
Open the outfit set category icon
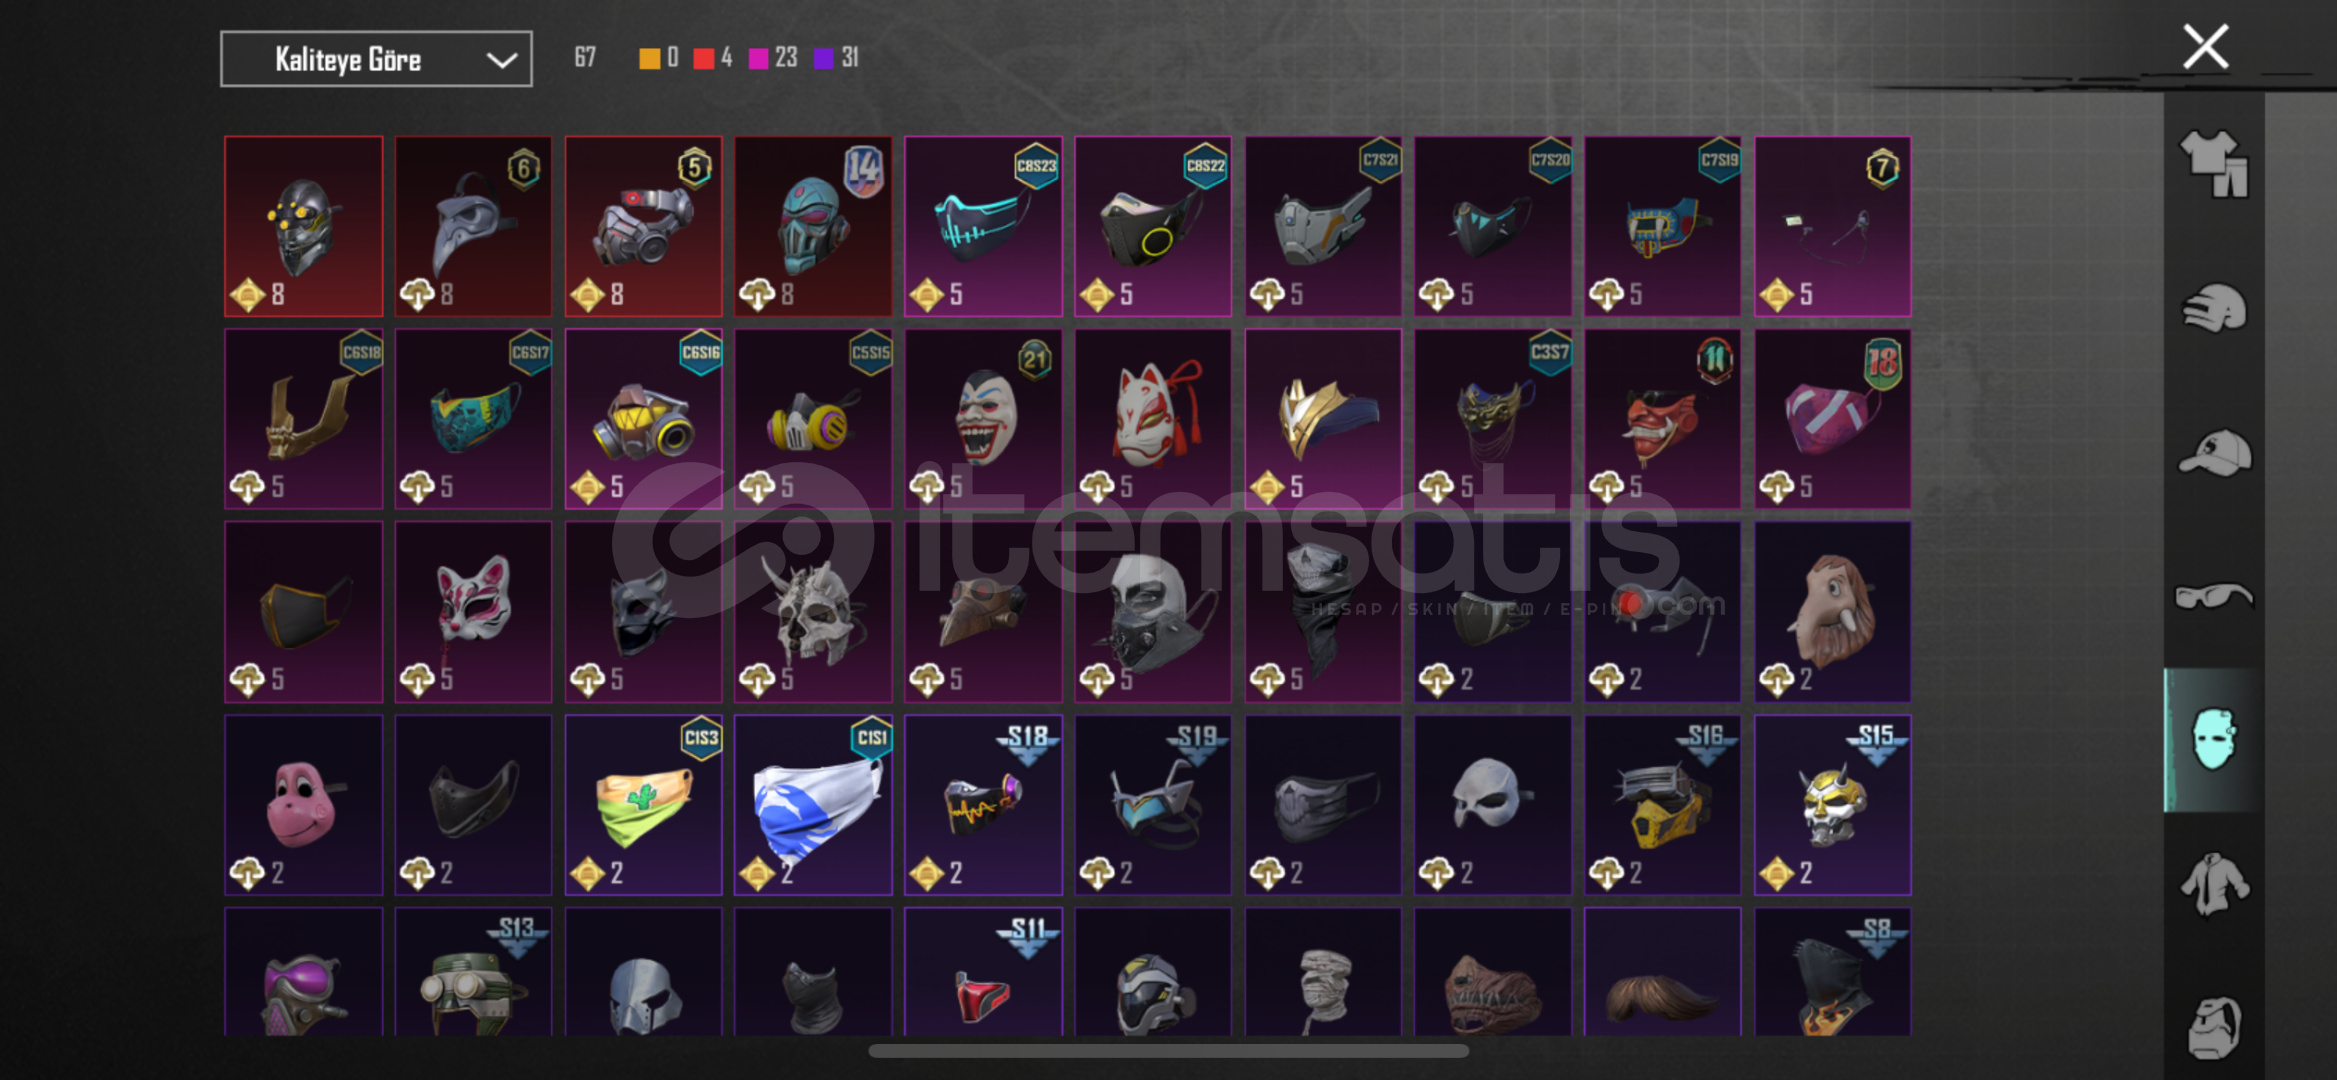(x=2214, y=164)
